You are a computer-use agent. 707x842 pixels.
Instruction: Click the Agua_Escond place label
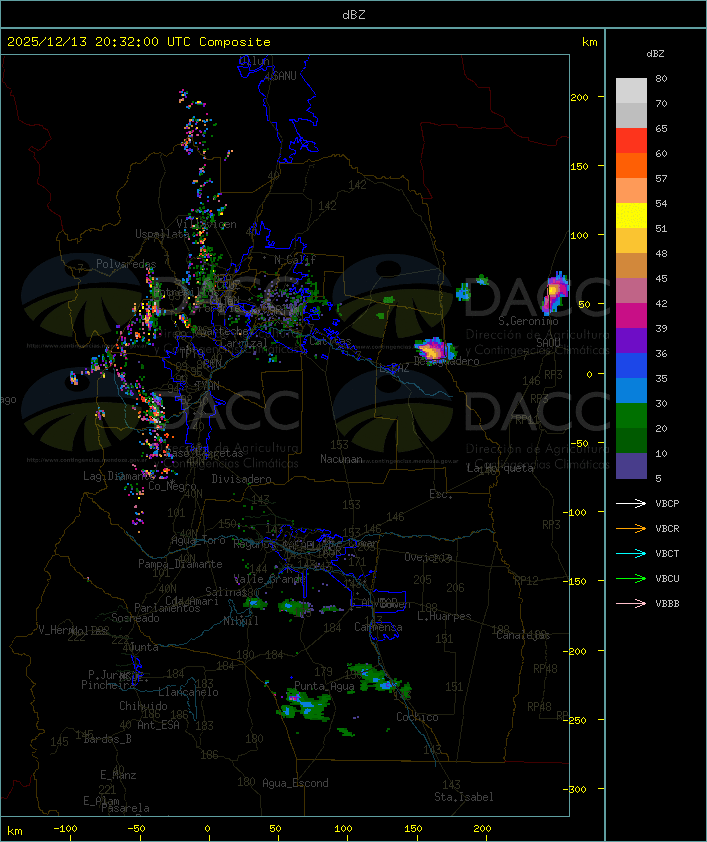(x=295, y=783)
